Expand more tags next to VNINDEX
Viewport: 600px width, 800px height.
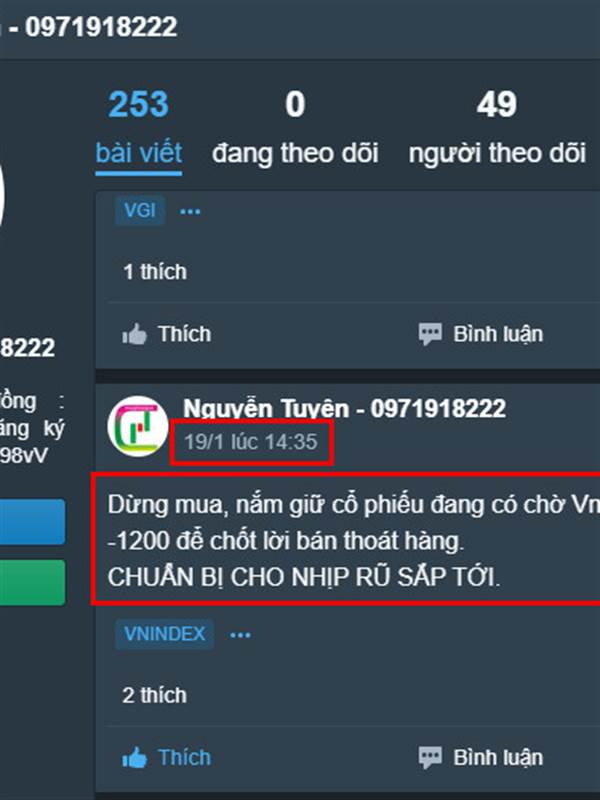[x=240, y=635]
